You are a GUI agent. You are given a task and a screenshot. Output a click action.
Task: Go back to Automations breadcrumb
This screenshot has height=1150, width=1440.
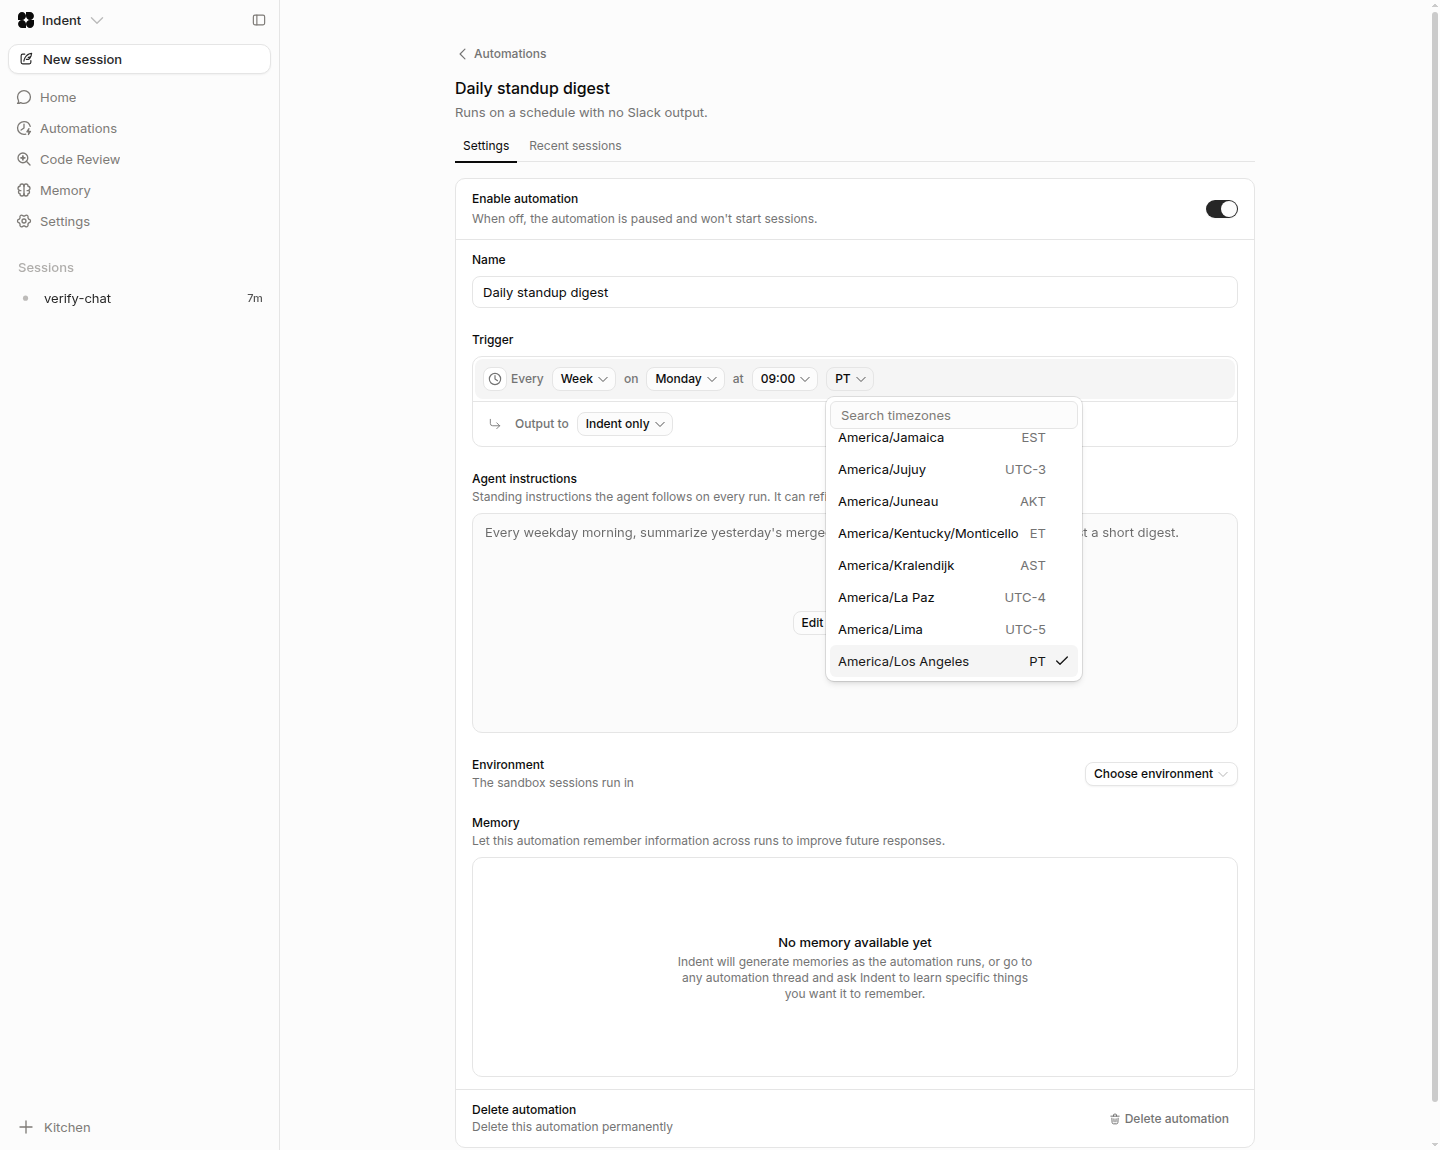[x=502, y=54]
